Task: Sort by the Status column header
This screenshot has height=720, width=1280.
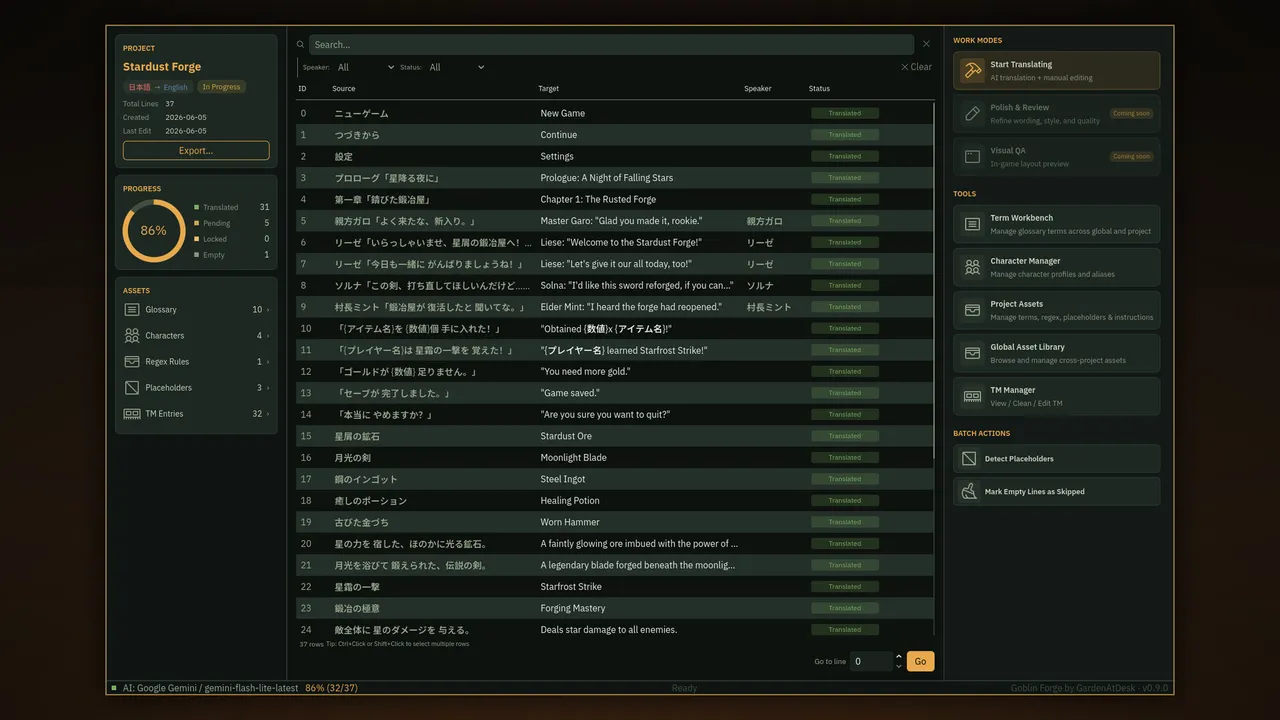Action: pos(819,89)
